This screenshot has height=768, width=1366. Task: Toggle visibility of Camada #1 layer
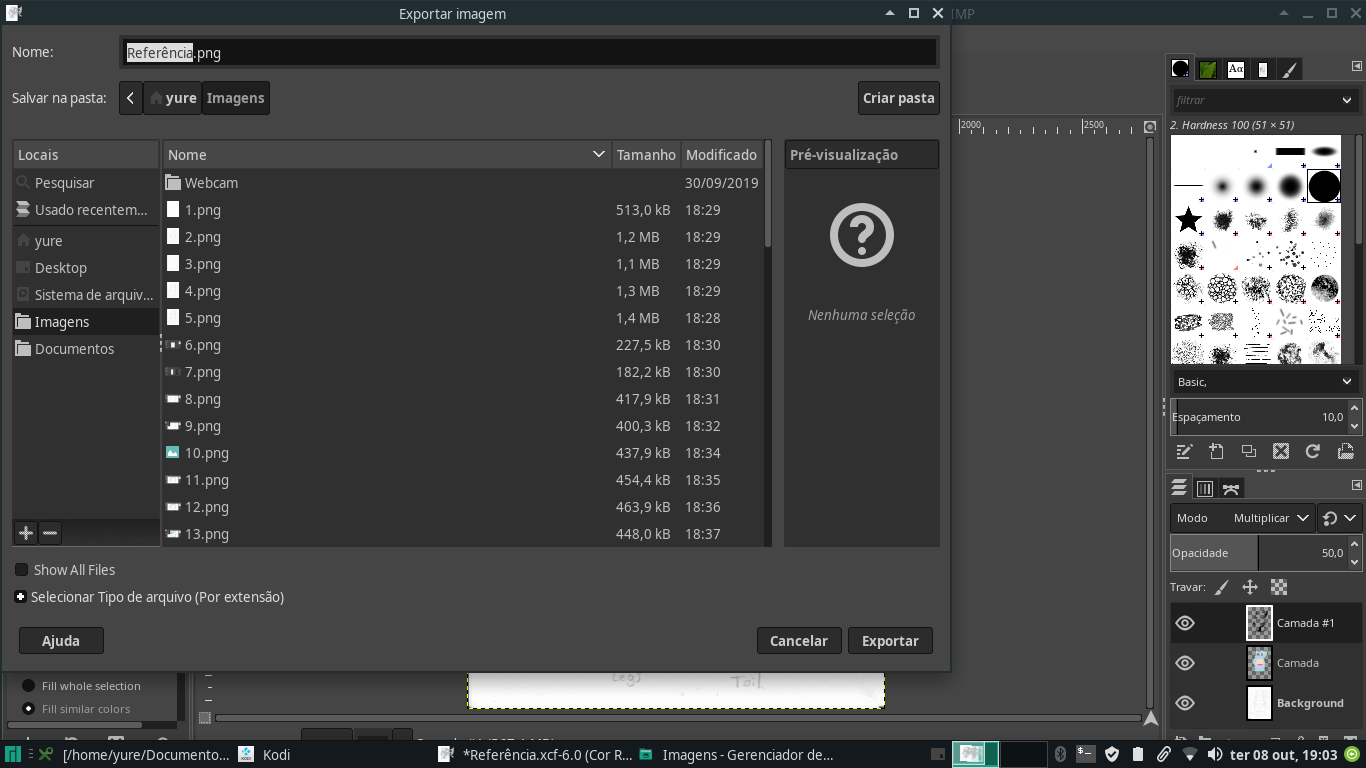click(1185, 623)
